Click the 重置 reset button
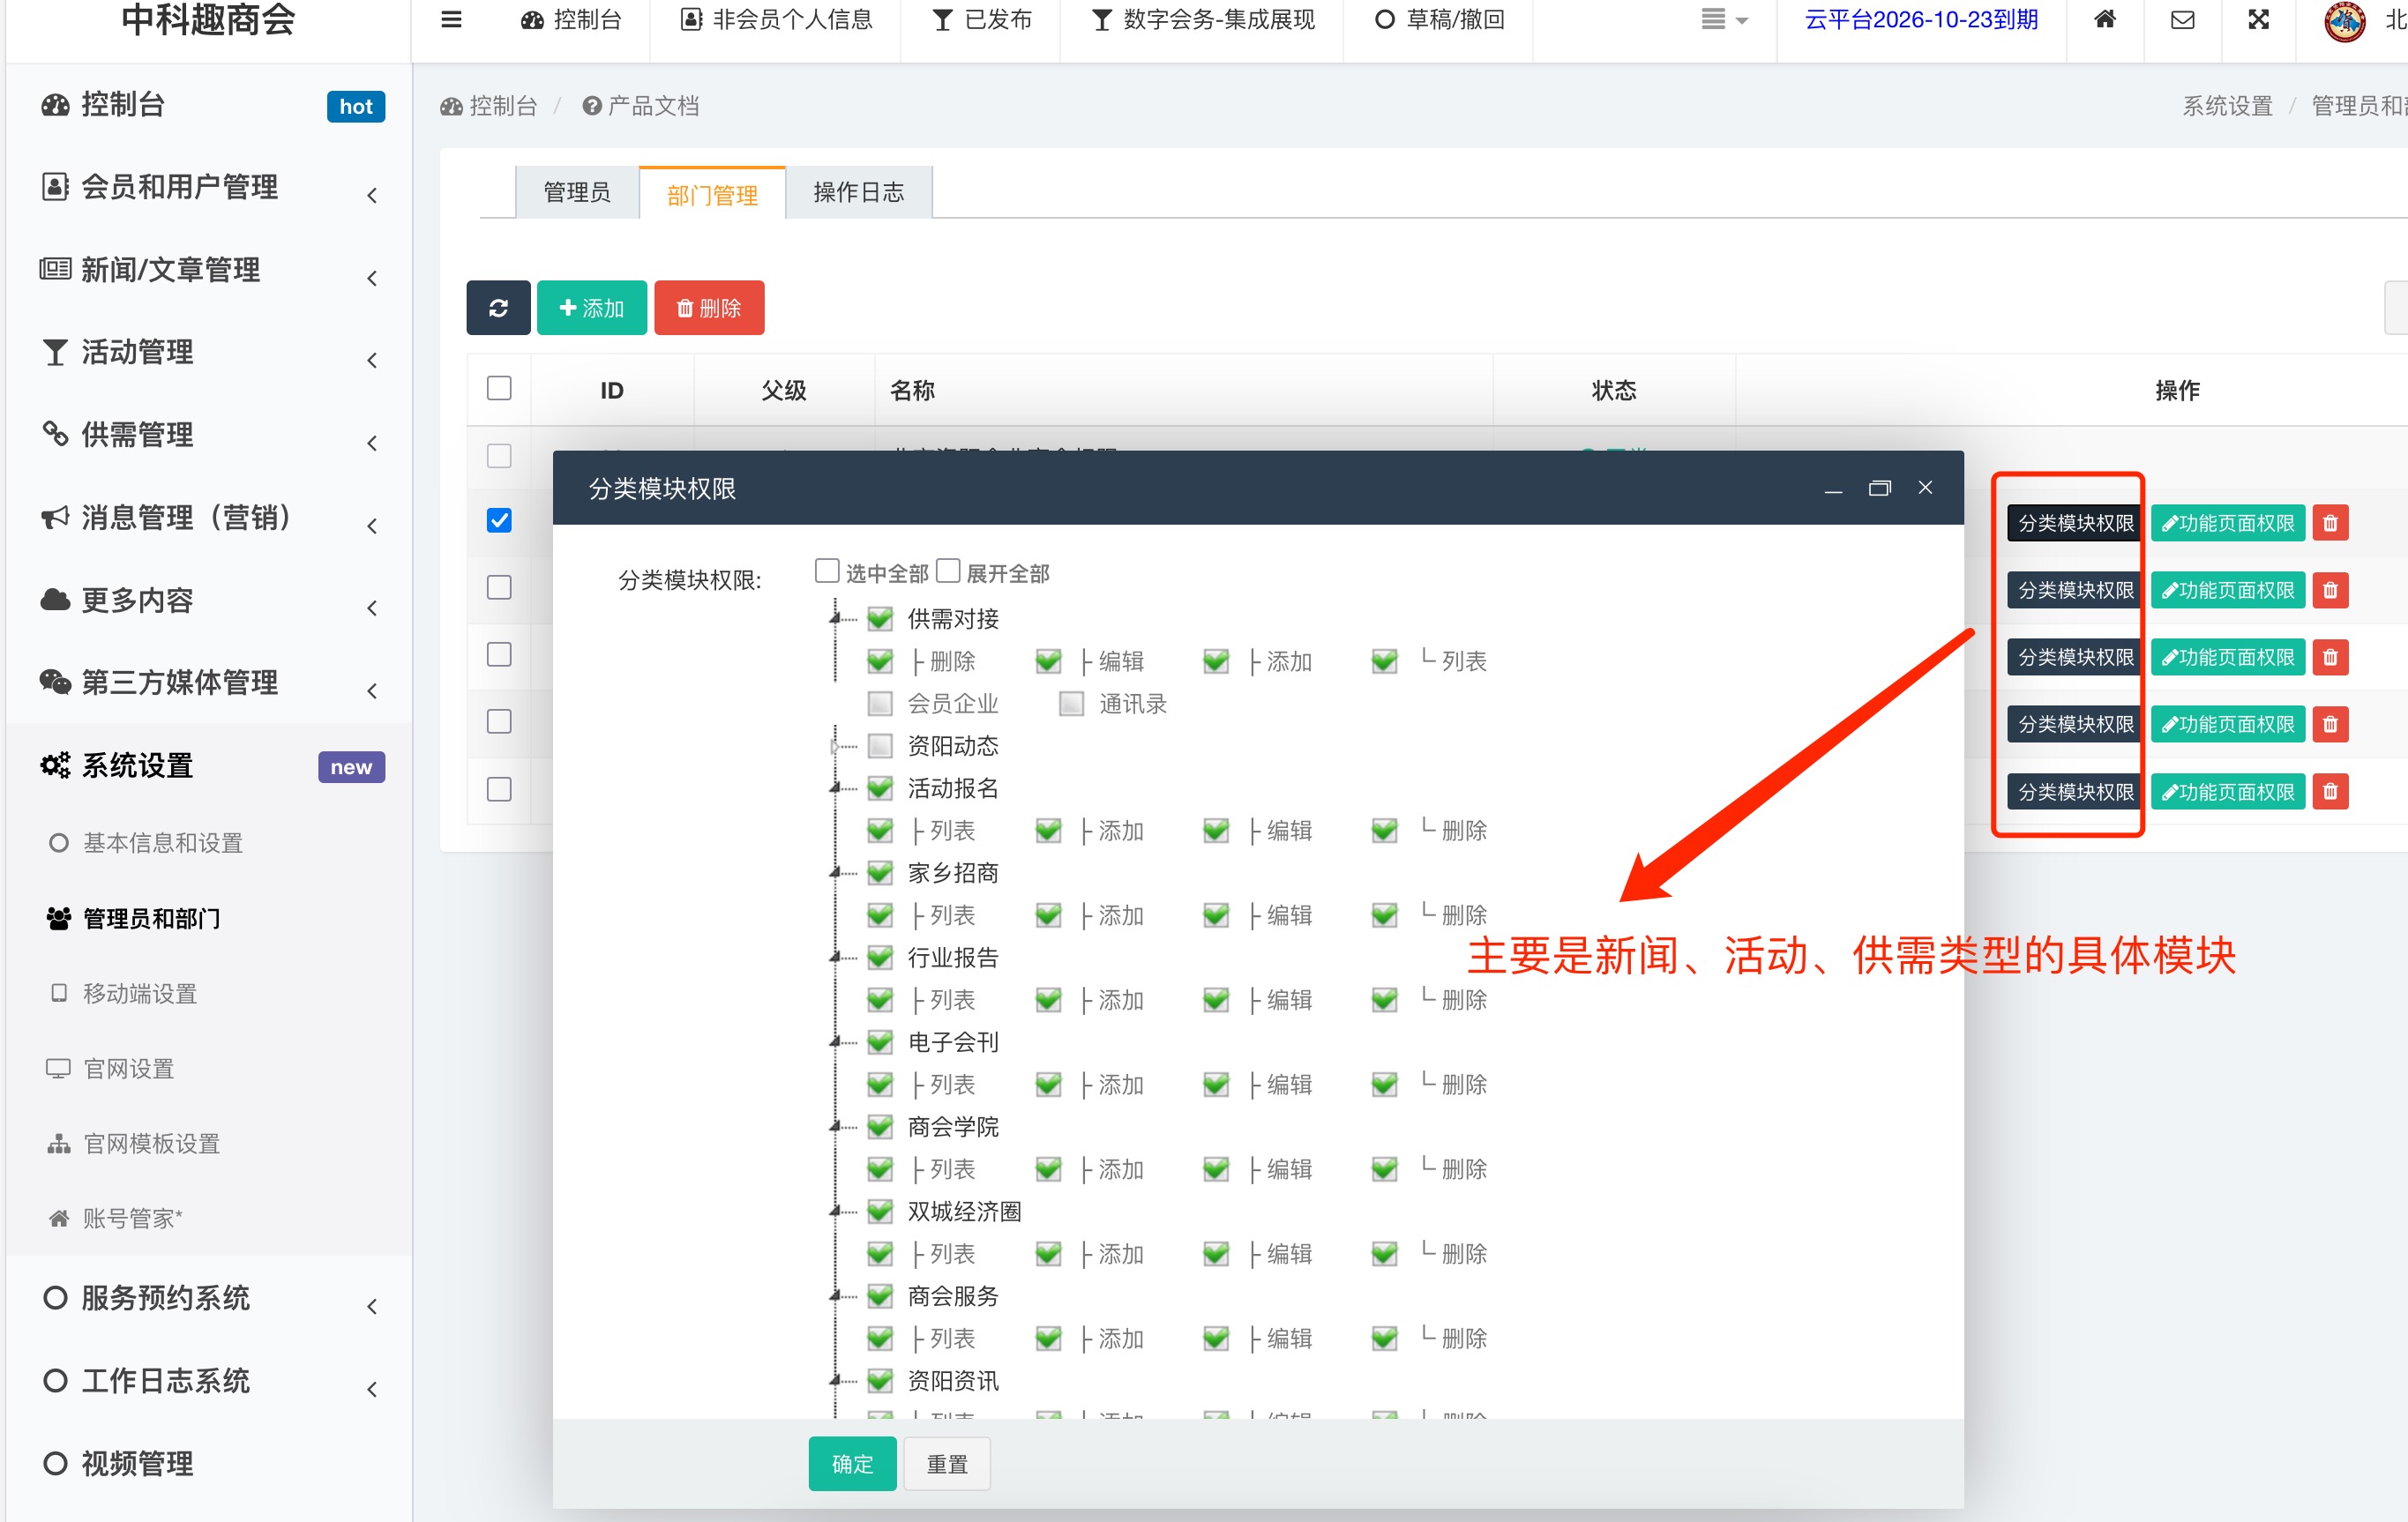This screenshot has width=2408, height=1522. point(946,1463)
